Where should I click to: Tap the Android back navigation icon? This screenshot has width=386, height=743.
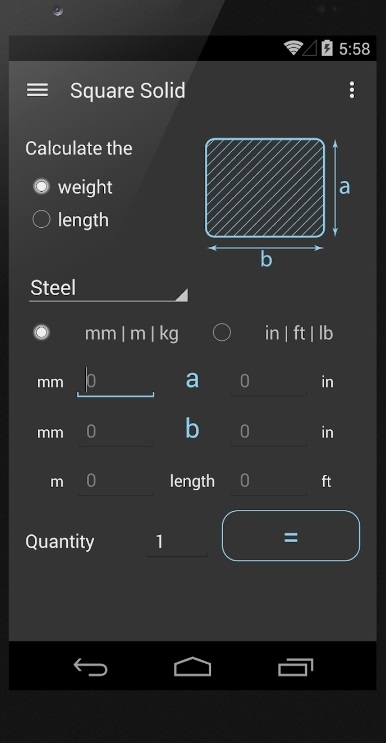[90, 667]
